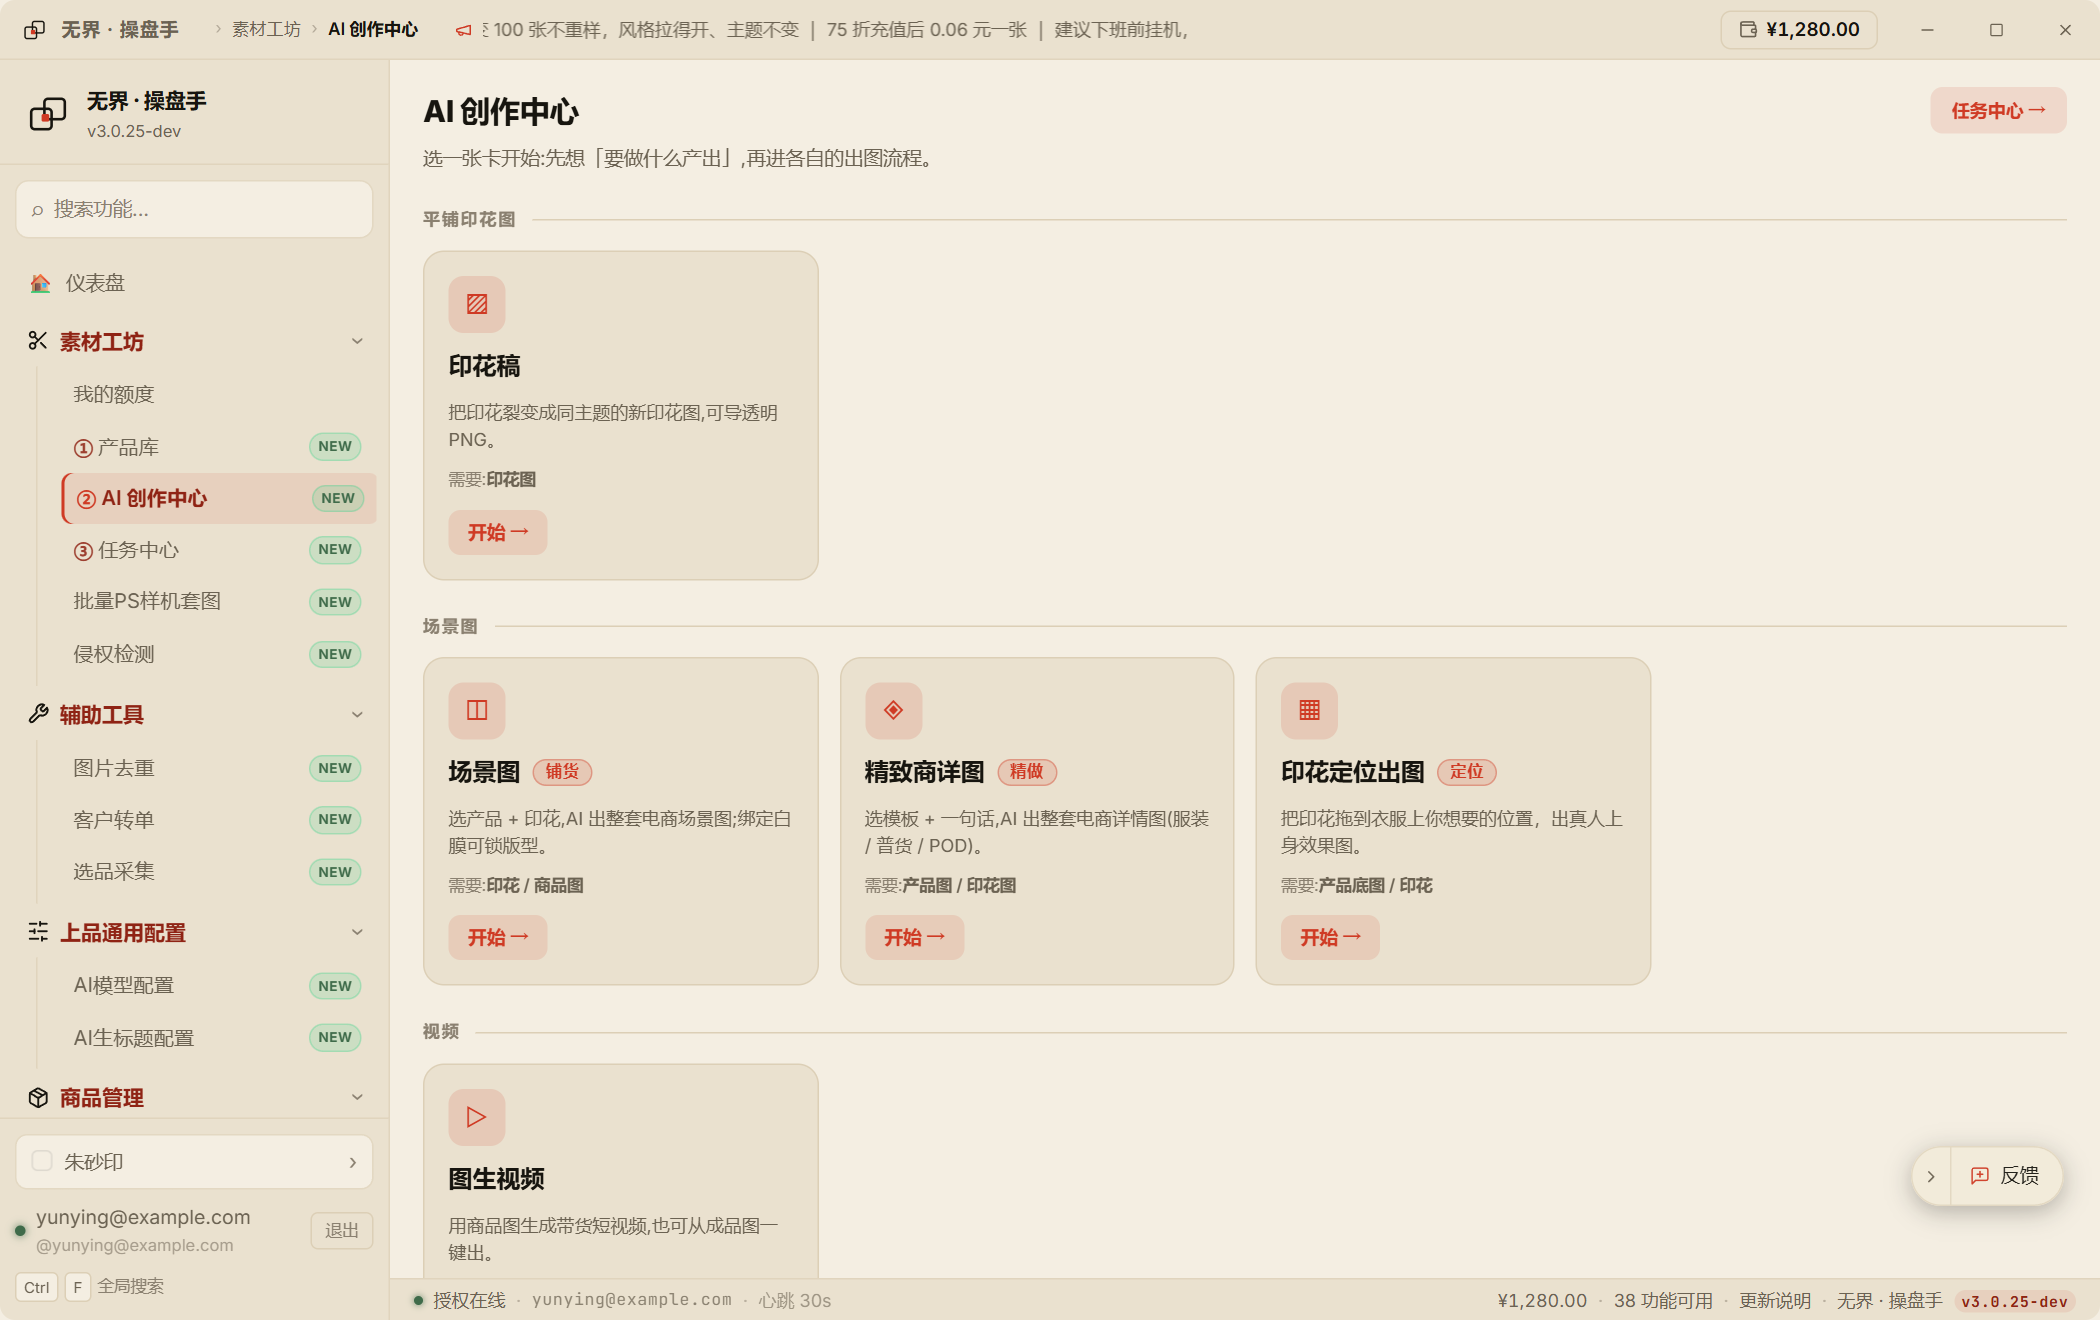Collapse the 商品管理 section chevron

point(357,1097)
